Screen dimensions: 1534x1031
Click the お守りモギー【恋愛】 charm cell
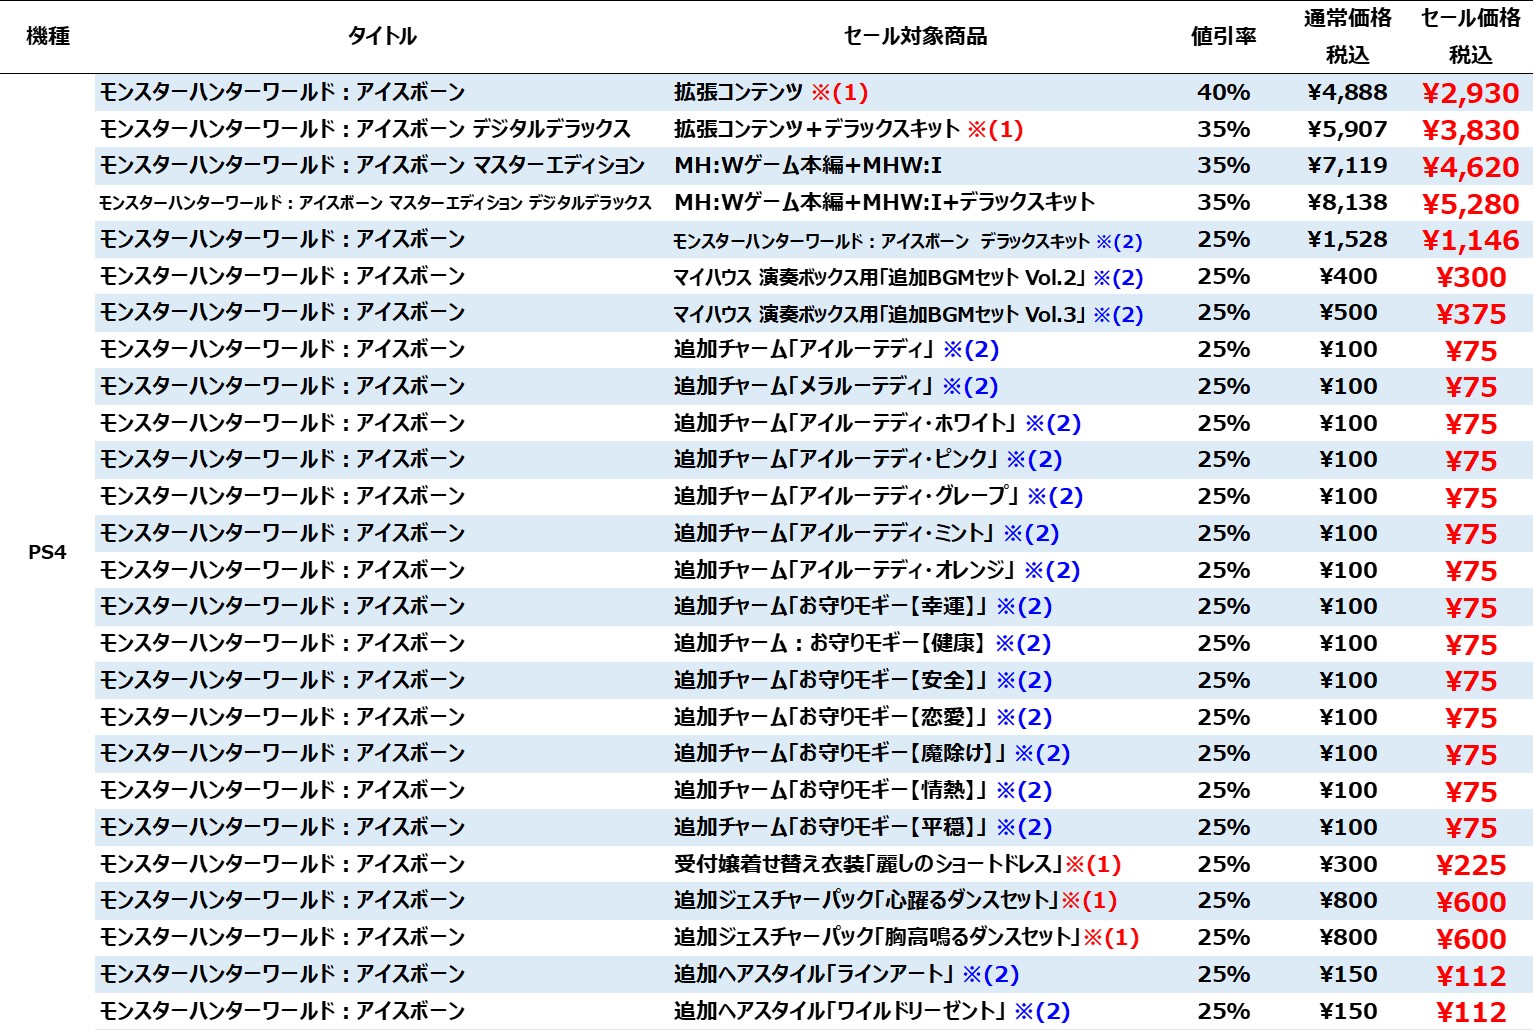[863, 717]
